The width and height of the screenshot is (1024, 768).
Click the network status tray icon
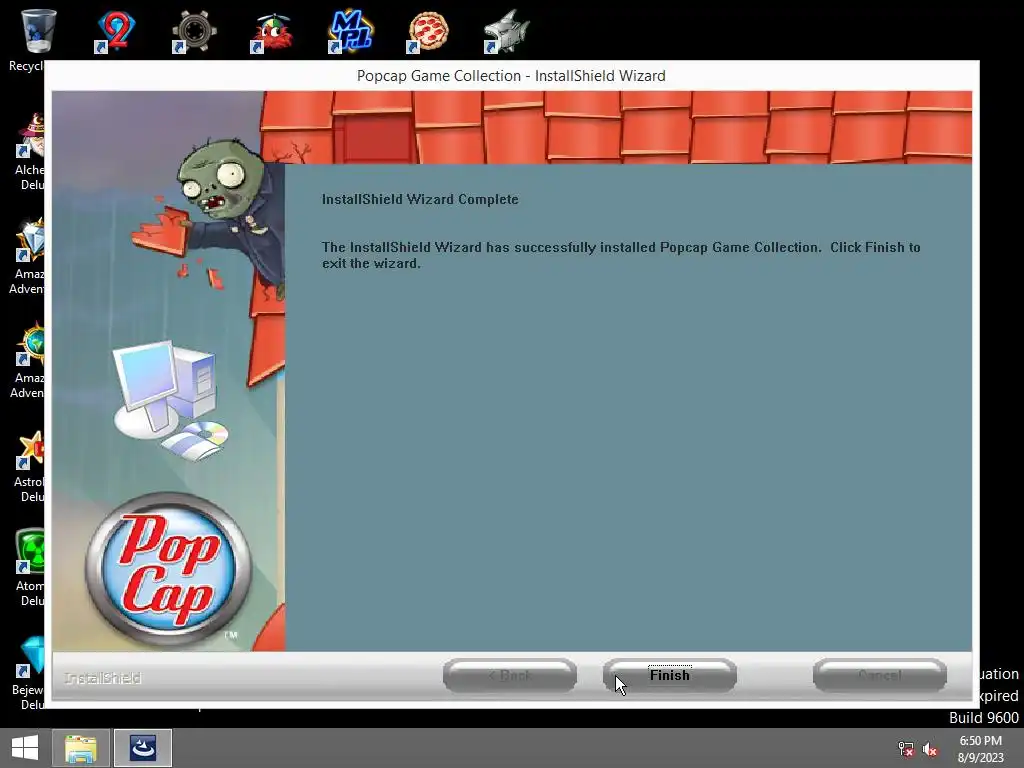906,749
